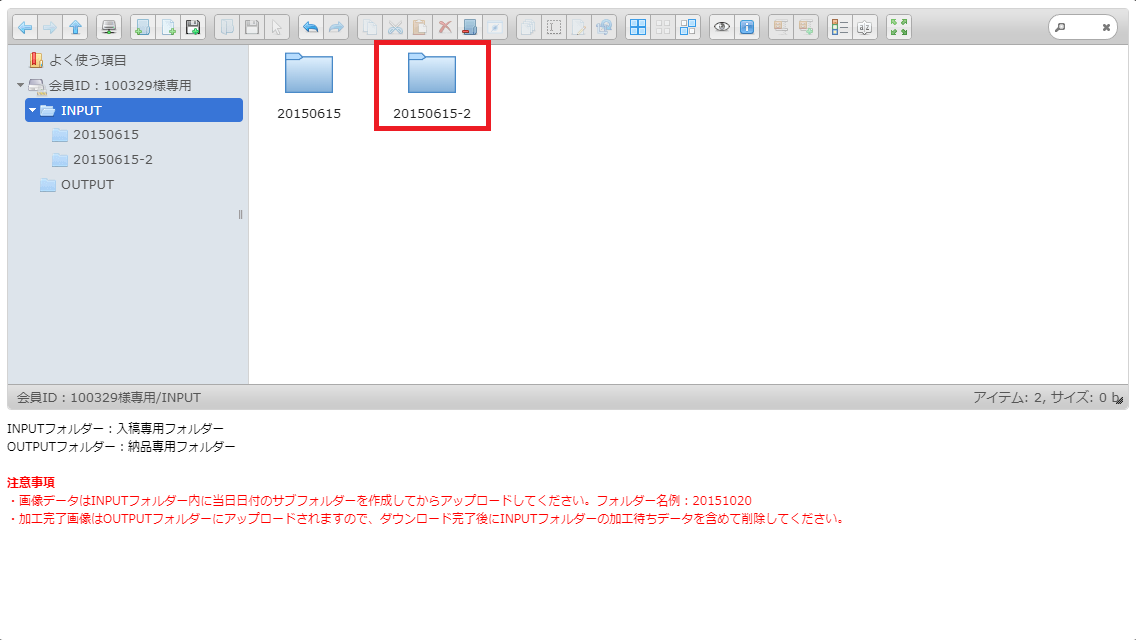Click the Undo toolbar icon
Image resolution: width=1136 pixels, height=640 pixels.
coord(311,28)
